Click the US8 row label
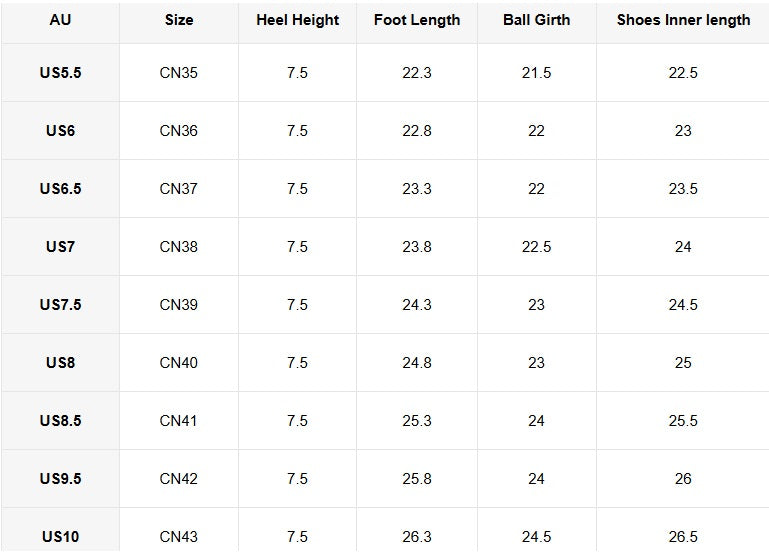This screenshot has width=769, height=553. [60, 363]
